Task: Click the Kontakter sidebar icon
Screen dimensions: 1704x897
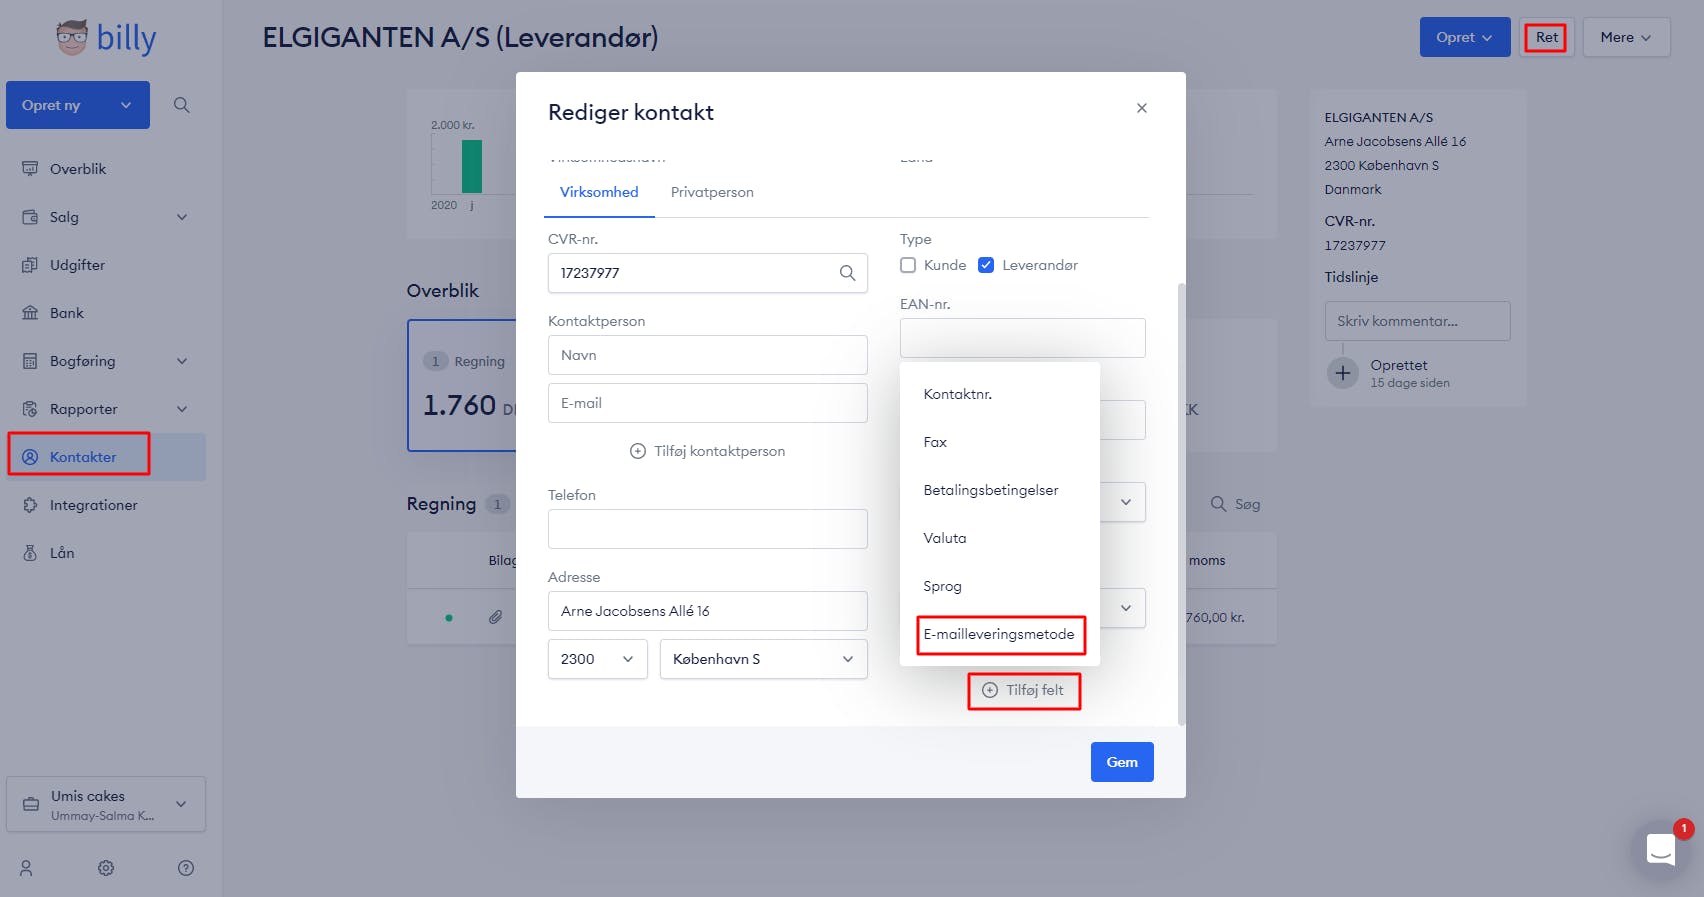Action: (30, 457)
